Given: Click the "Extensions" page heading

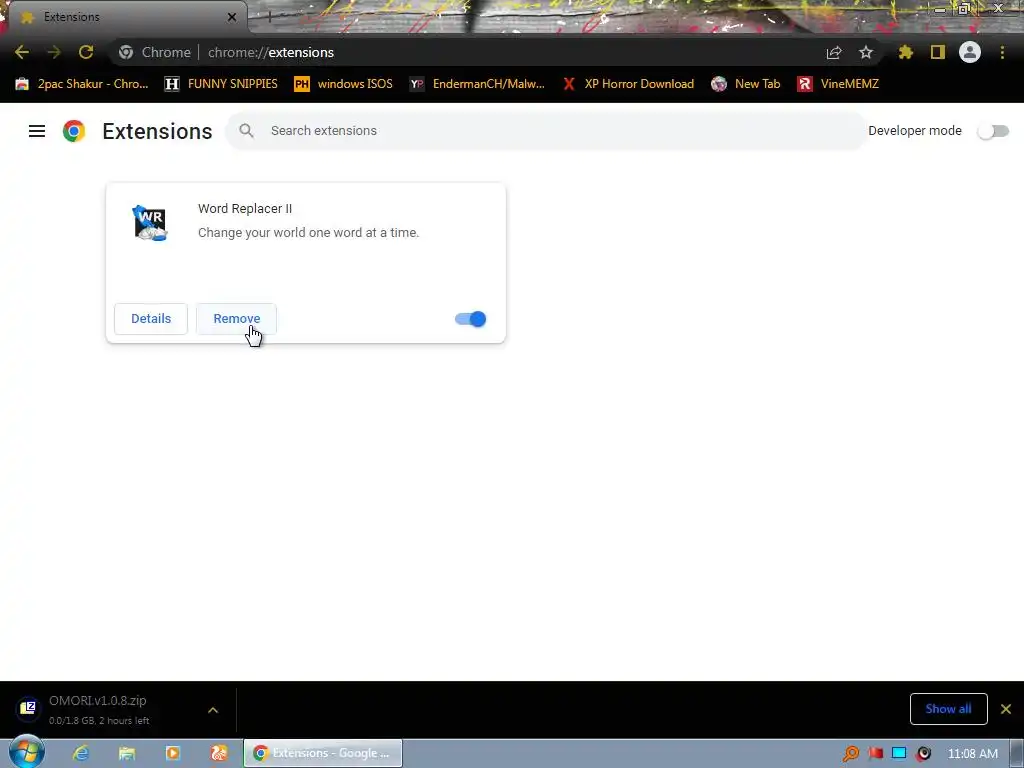Looking at the screenshot, I should tap(157, 131).
